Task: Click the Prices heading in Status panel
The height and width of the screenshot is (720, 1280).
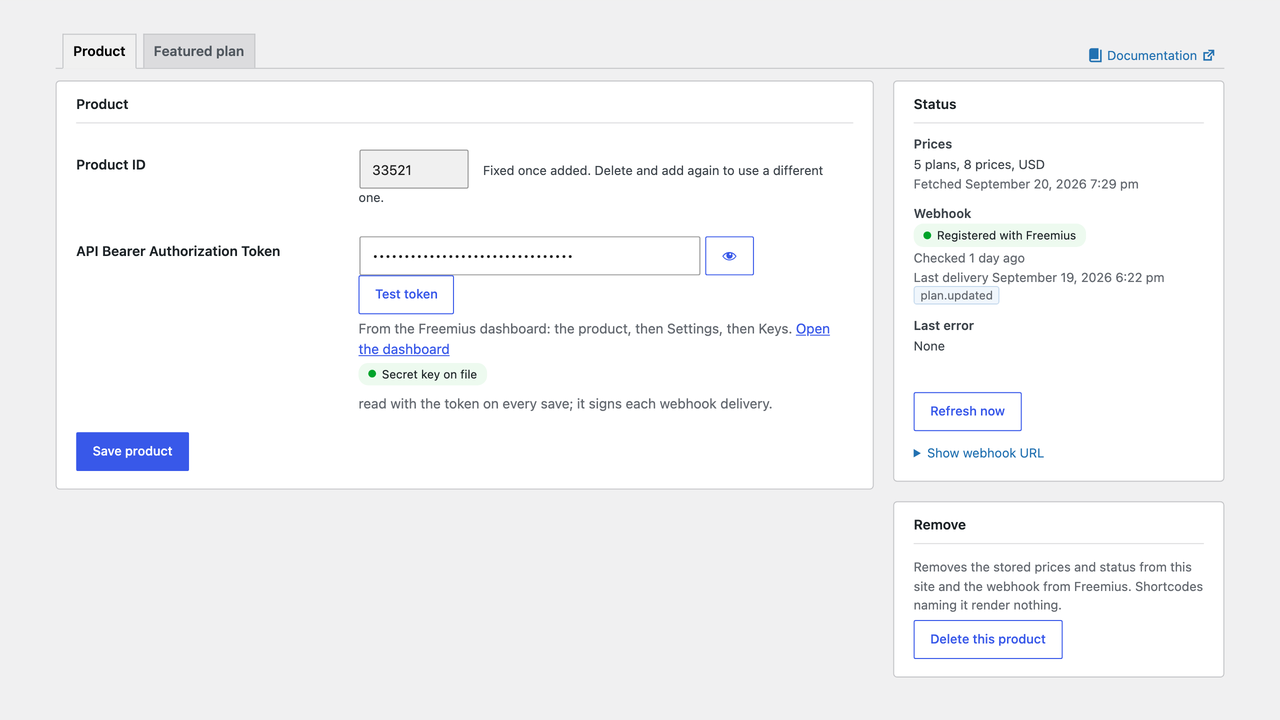Action: [933, 144]
